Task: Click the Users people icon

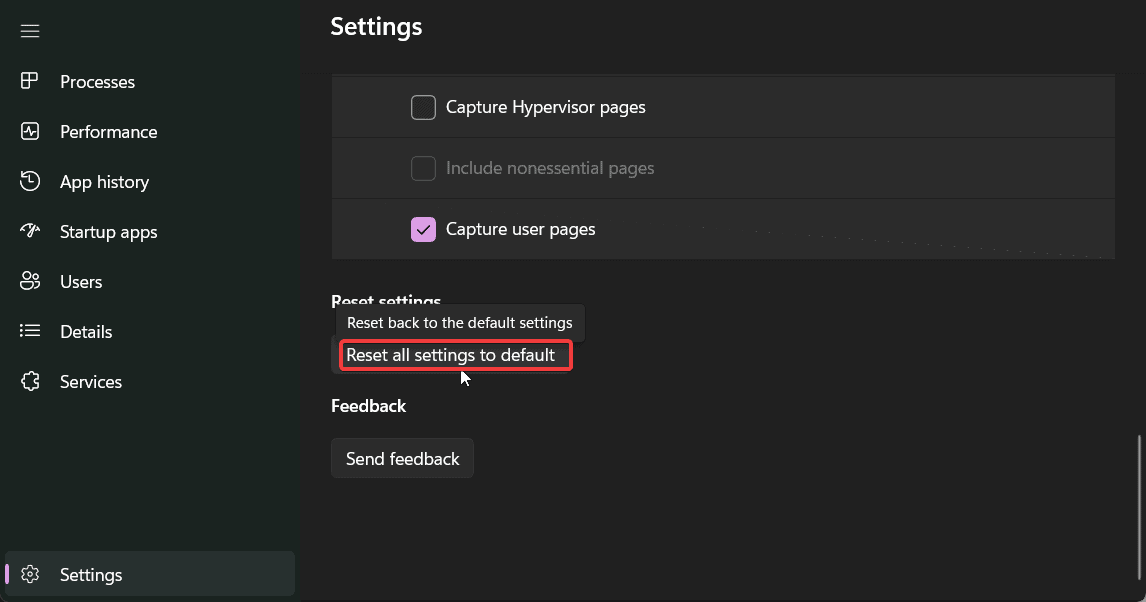Action: (30, 281)
